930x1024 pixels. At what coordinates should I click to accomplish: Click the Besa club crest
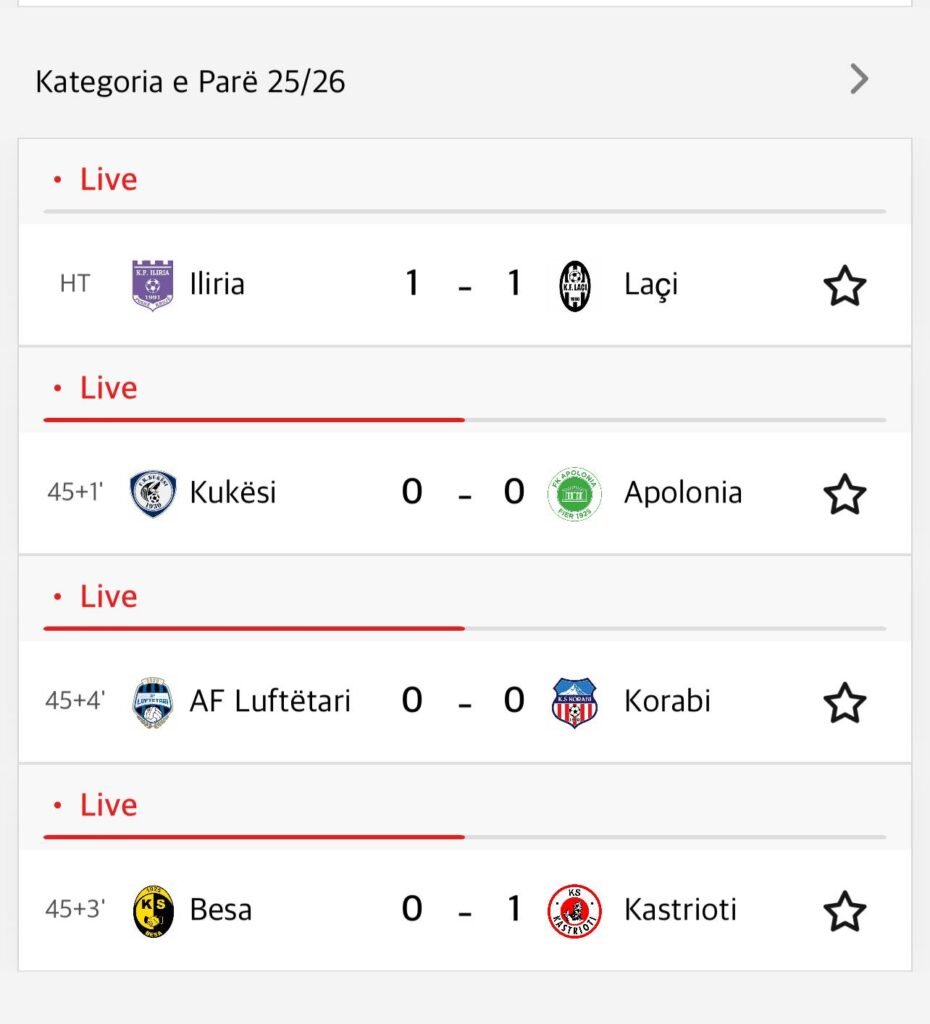coord(153,910)
